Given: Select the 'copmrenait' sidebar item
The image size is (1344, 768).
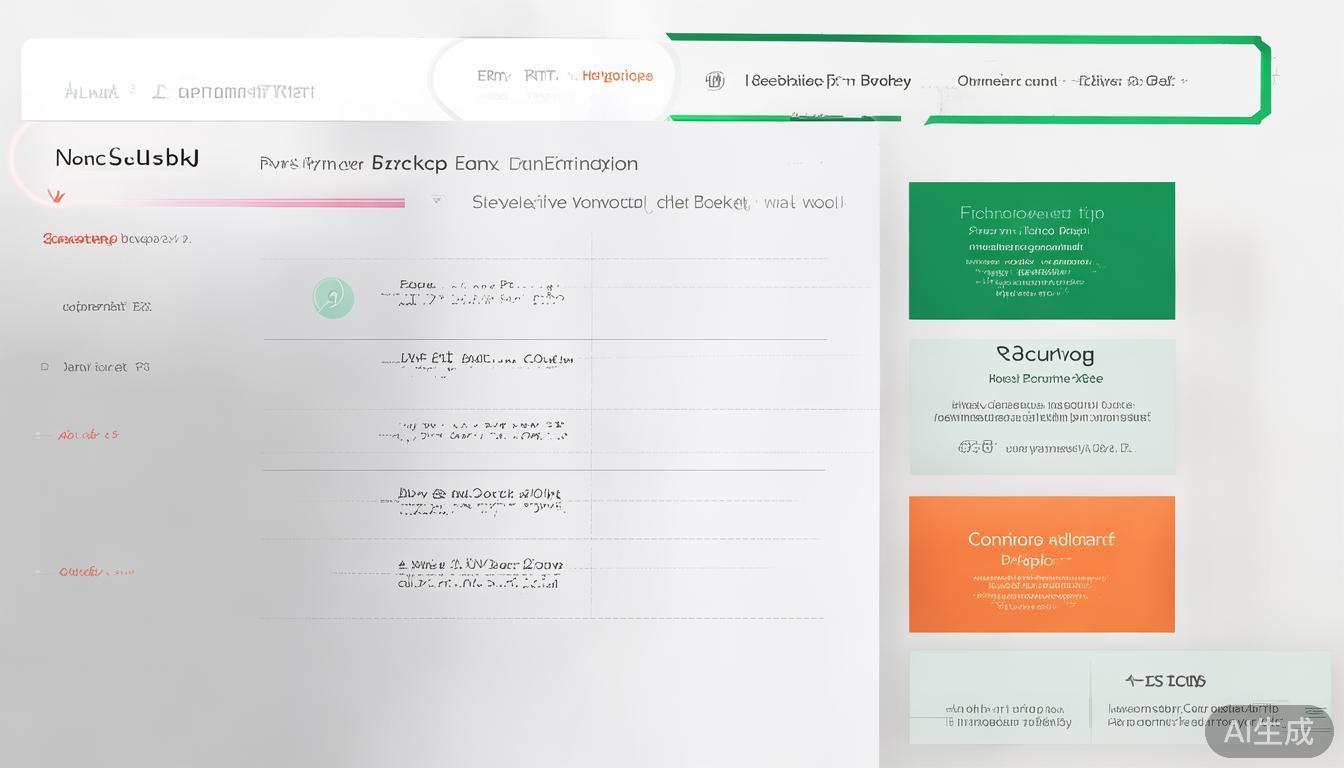Looking at the screenshot, I should [x=106, y=307].
